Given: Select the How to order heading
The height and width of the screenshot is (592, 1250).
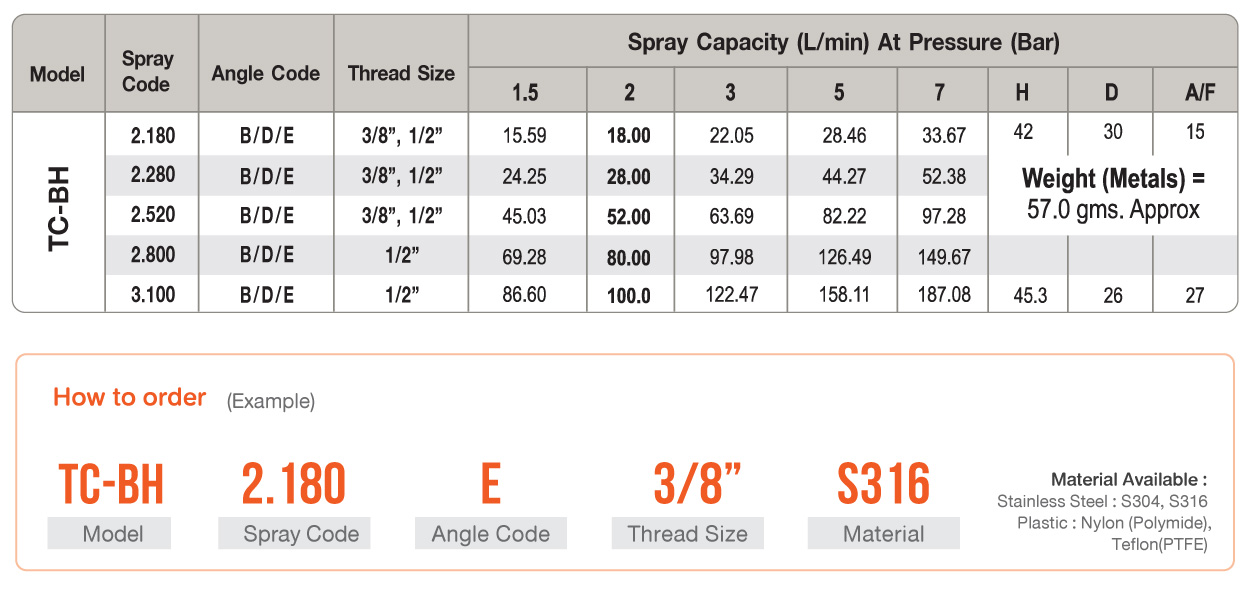Looking at the screenshot, I should pos(129,397).
